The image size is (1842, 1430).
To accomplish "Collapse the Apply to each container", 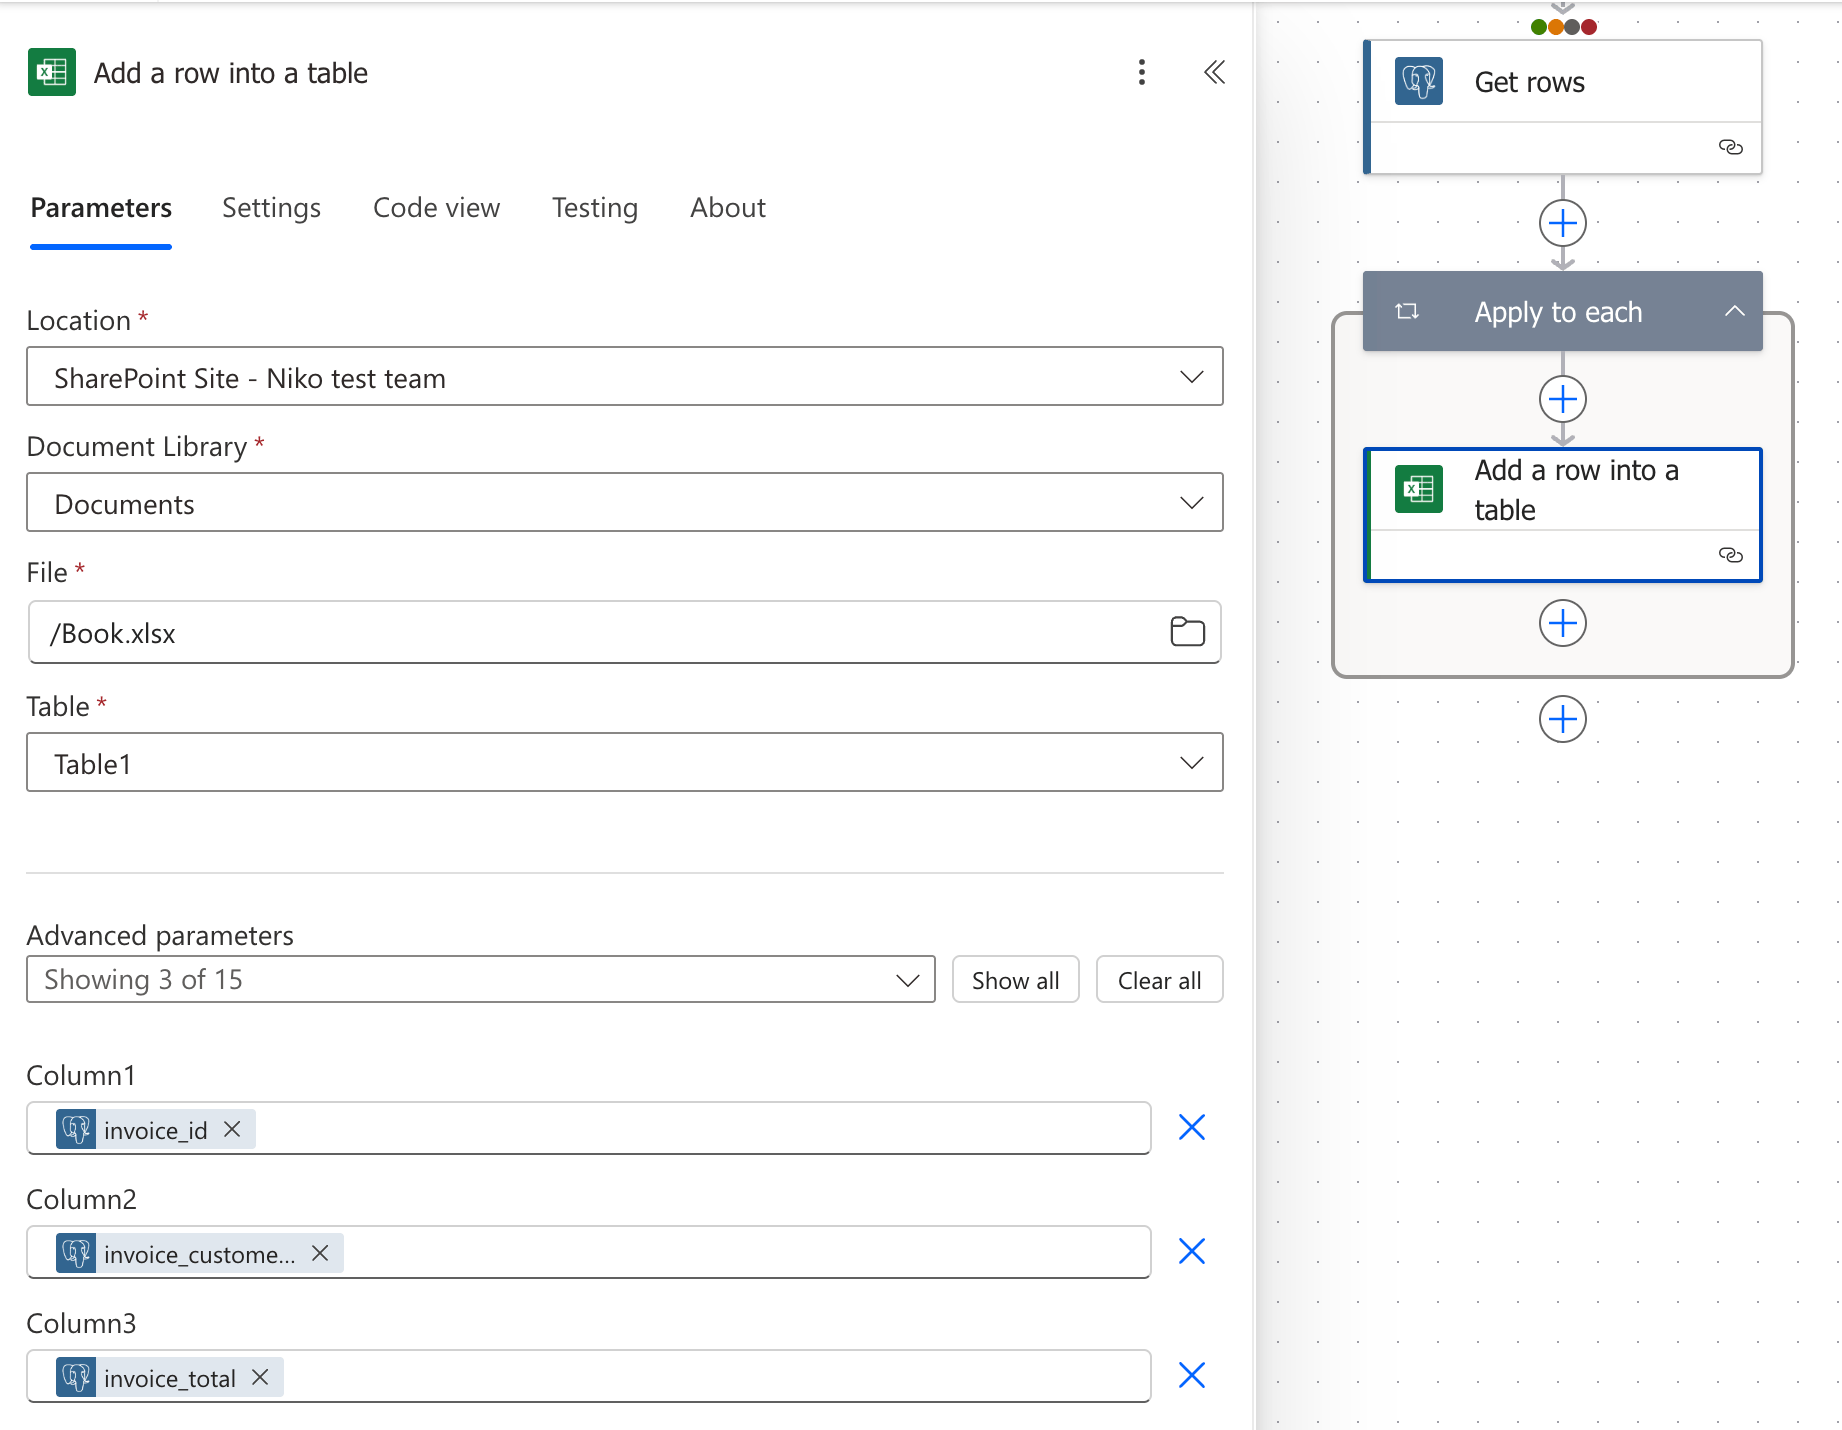I will (x=1735, y=311).
